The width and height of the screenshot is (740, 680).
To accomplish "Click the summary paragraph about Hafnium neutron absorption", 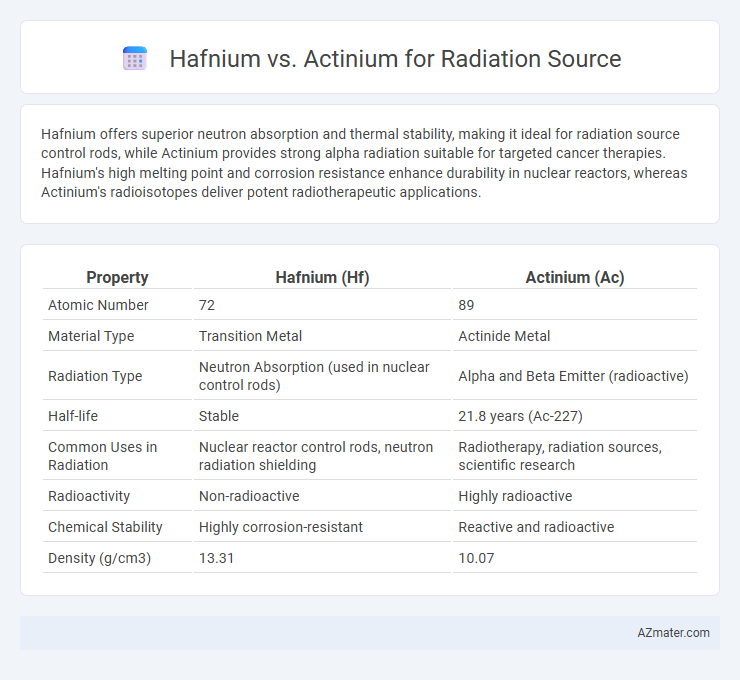I will 364,163.
